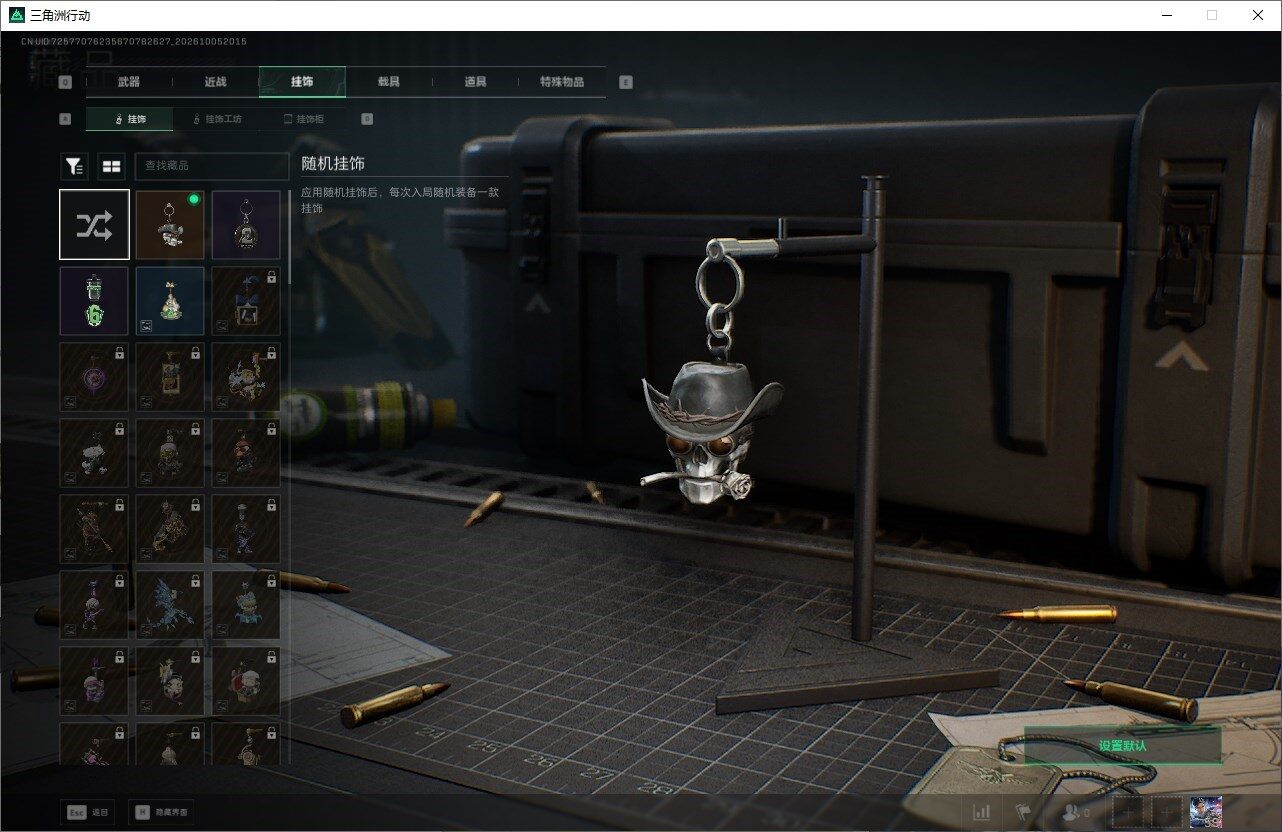Add teammate in first empty plus slot
This screenshot has height=832, width=1282.
1130,812
